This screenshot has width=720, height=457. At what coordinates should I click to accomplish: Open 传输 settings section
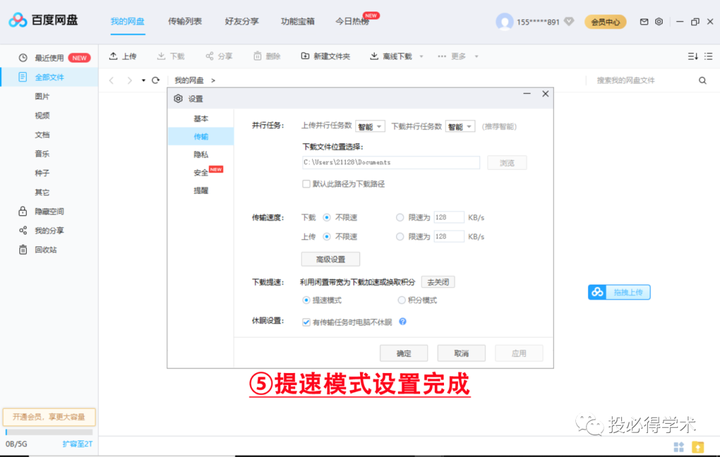(201, 136)
